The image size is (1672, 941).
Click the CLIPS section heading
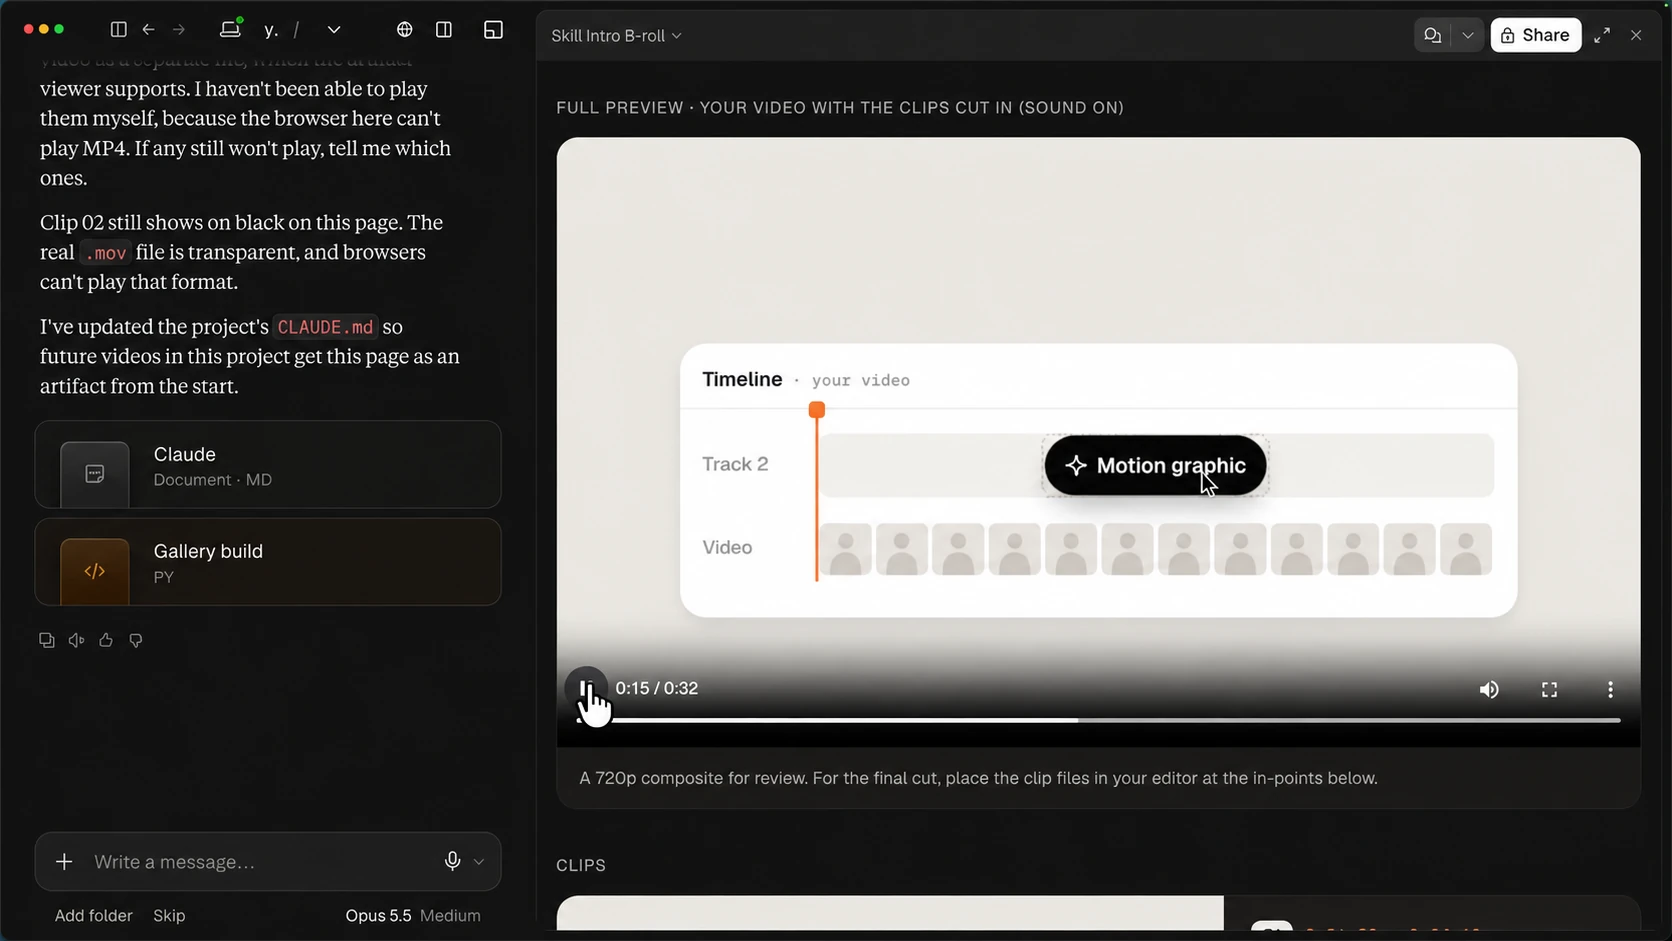pos(581,865)
